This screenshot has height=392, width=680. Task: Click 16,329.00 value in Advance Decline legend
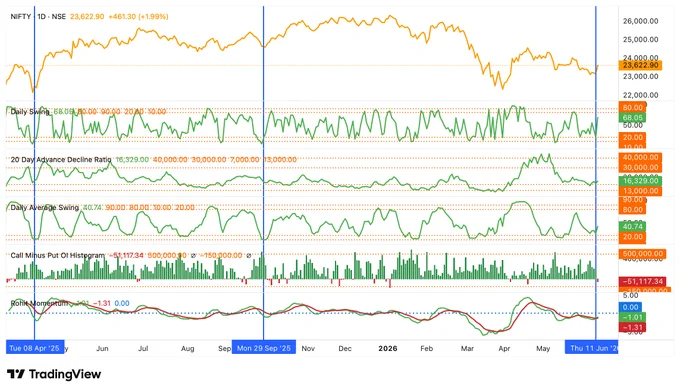tap(131, 160)
